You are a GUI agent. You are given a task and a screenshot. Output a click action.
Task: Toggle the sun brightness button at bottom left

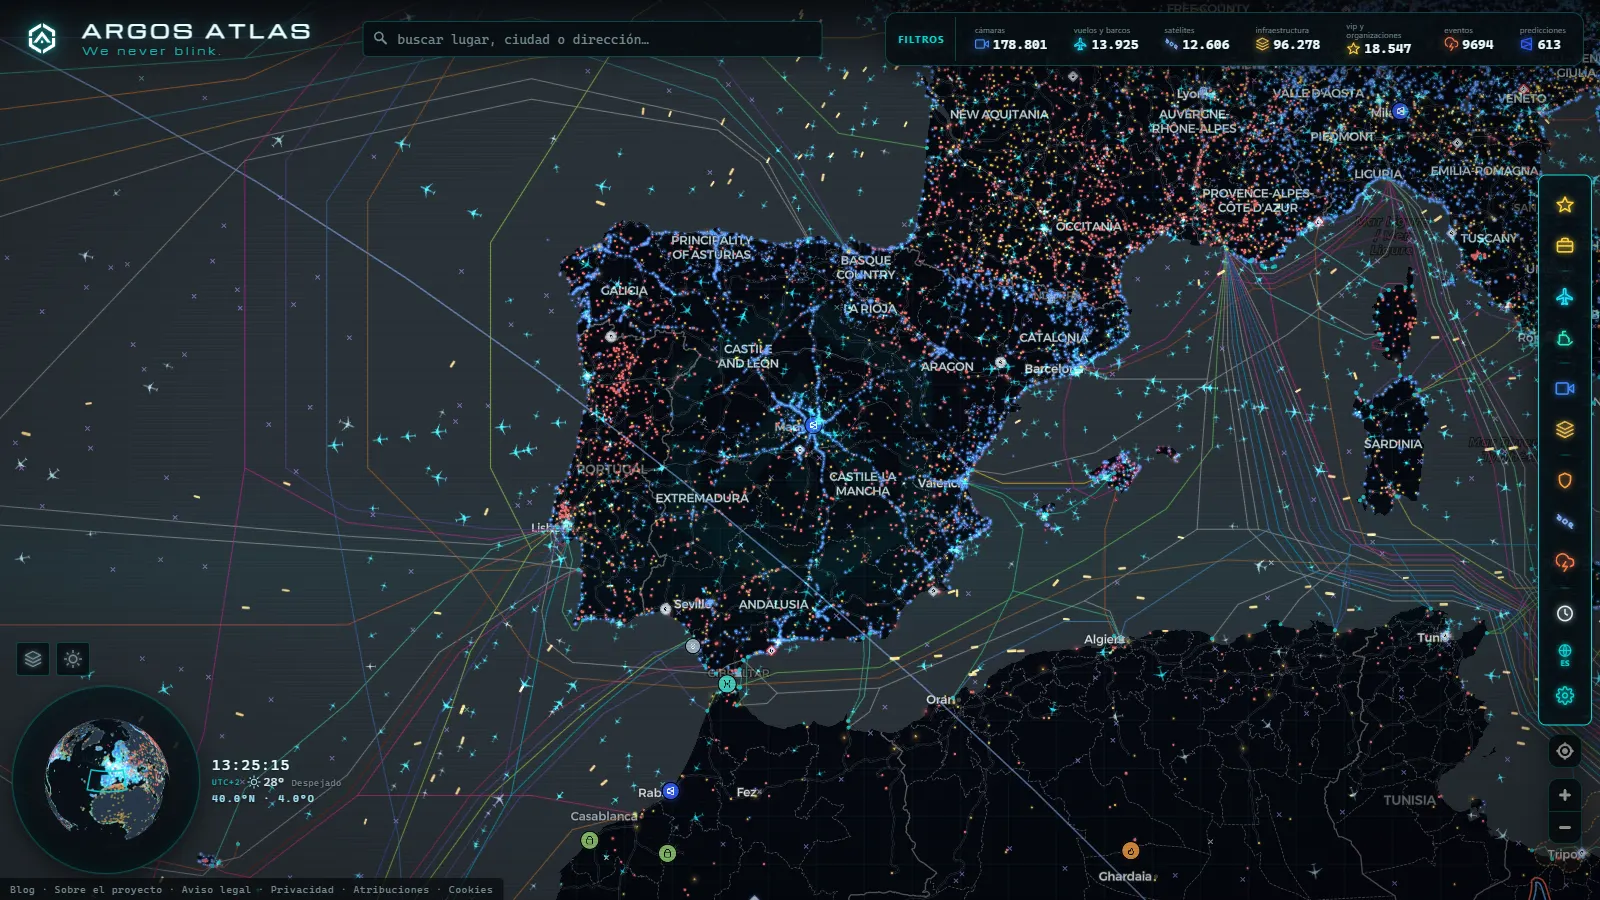coord(73,659)
